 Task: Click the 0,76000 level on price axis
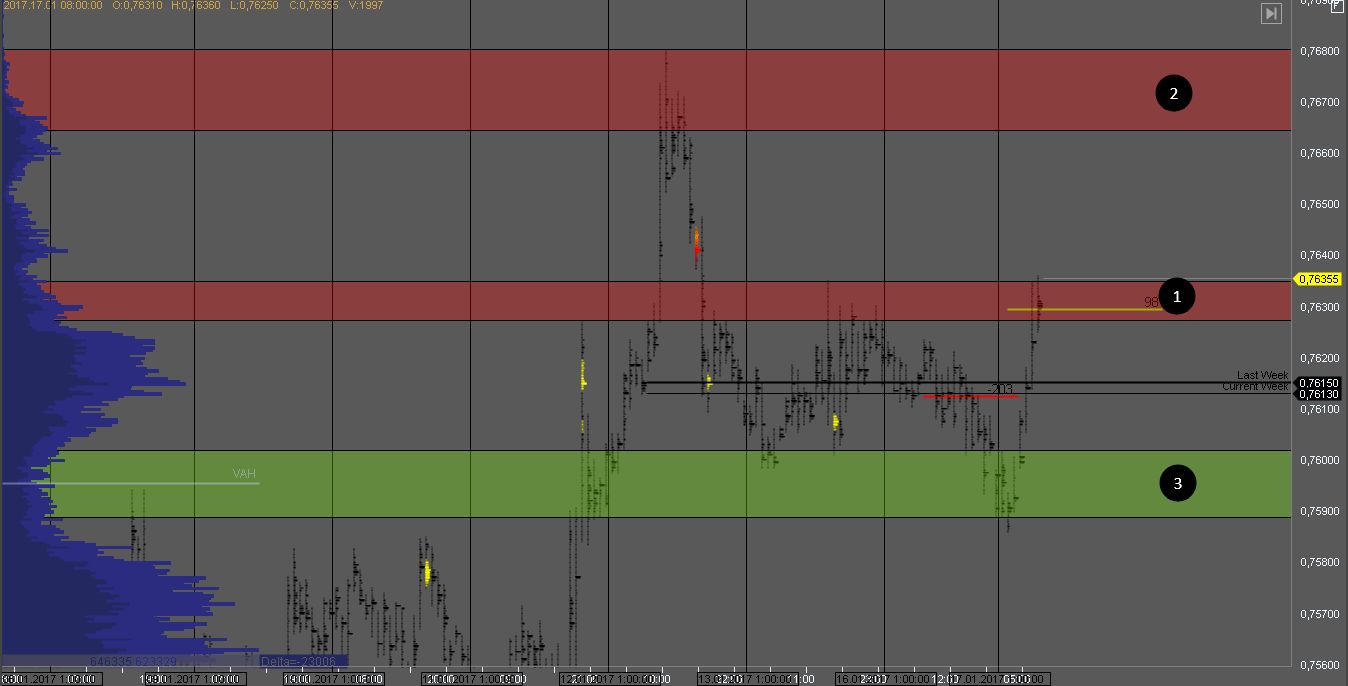coord(1318,460)
